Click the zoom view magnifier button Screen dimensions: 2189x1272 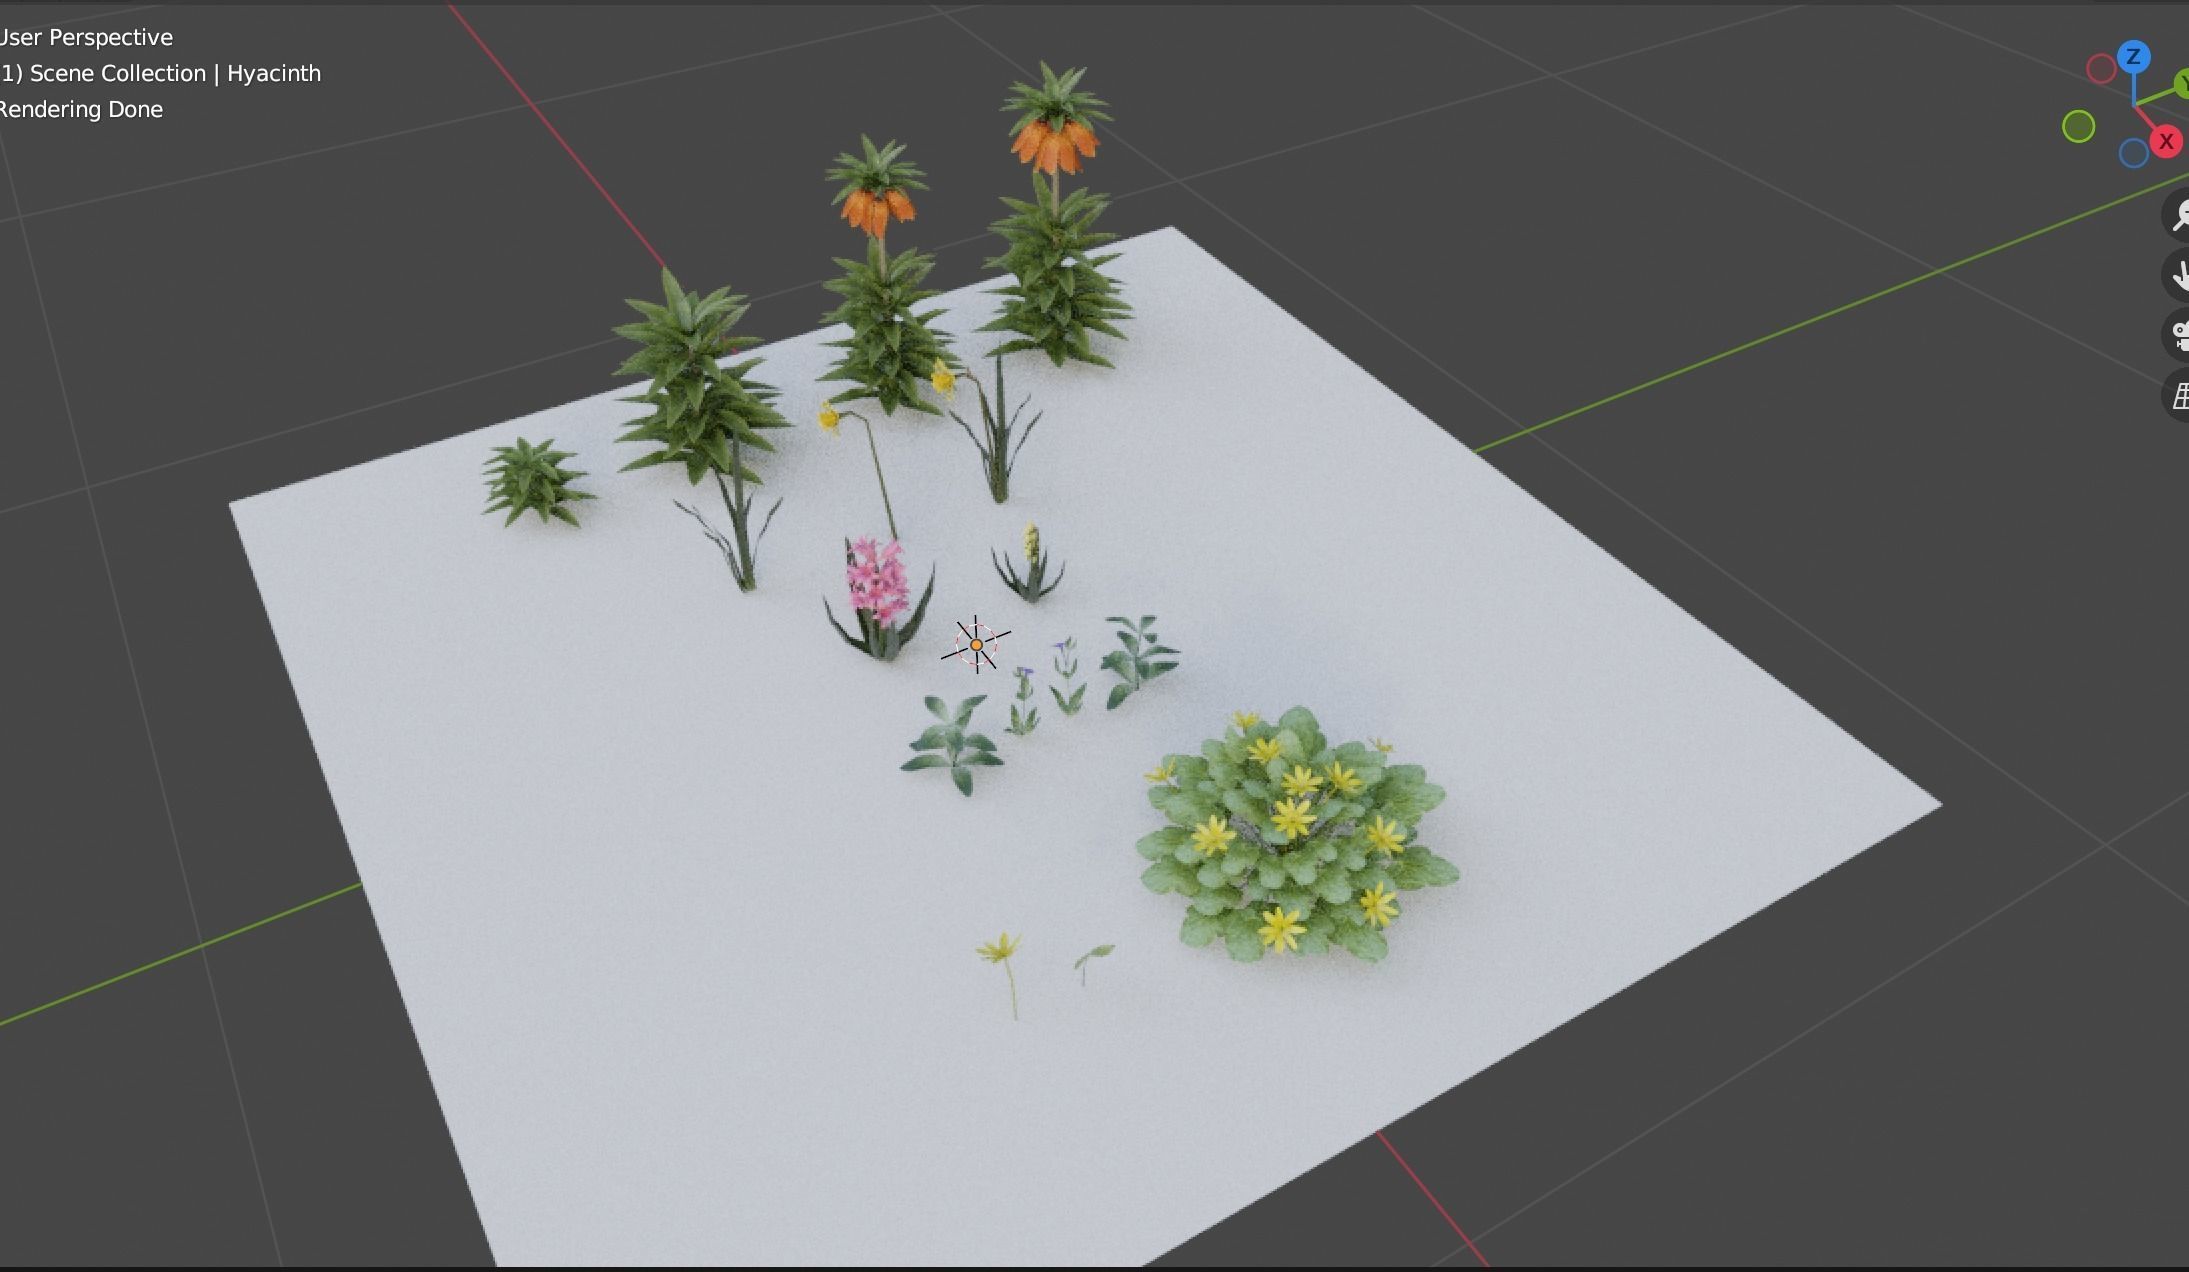pyautogui.click(x=2177, y=215)
